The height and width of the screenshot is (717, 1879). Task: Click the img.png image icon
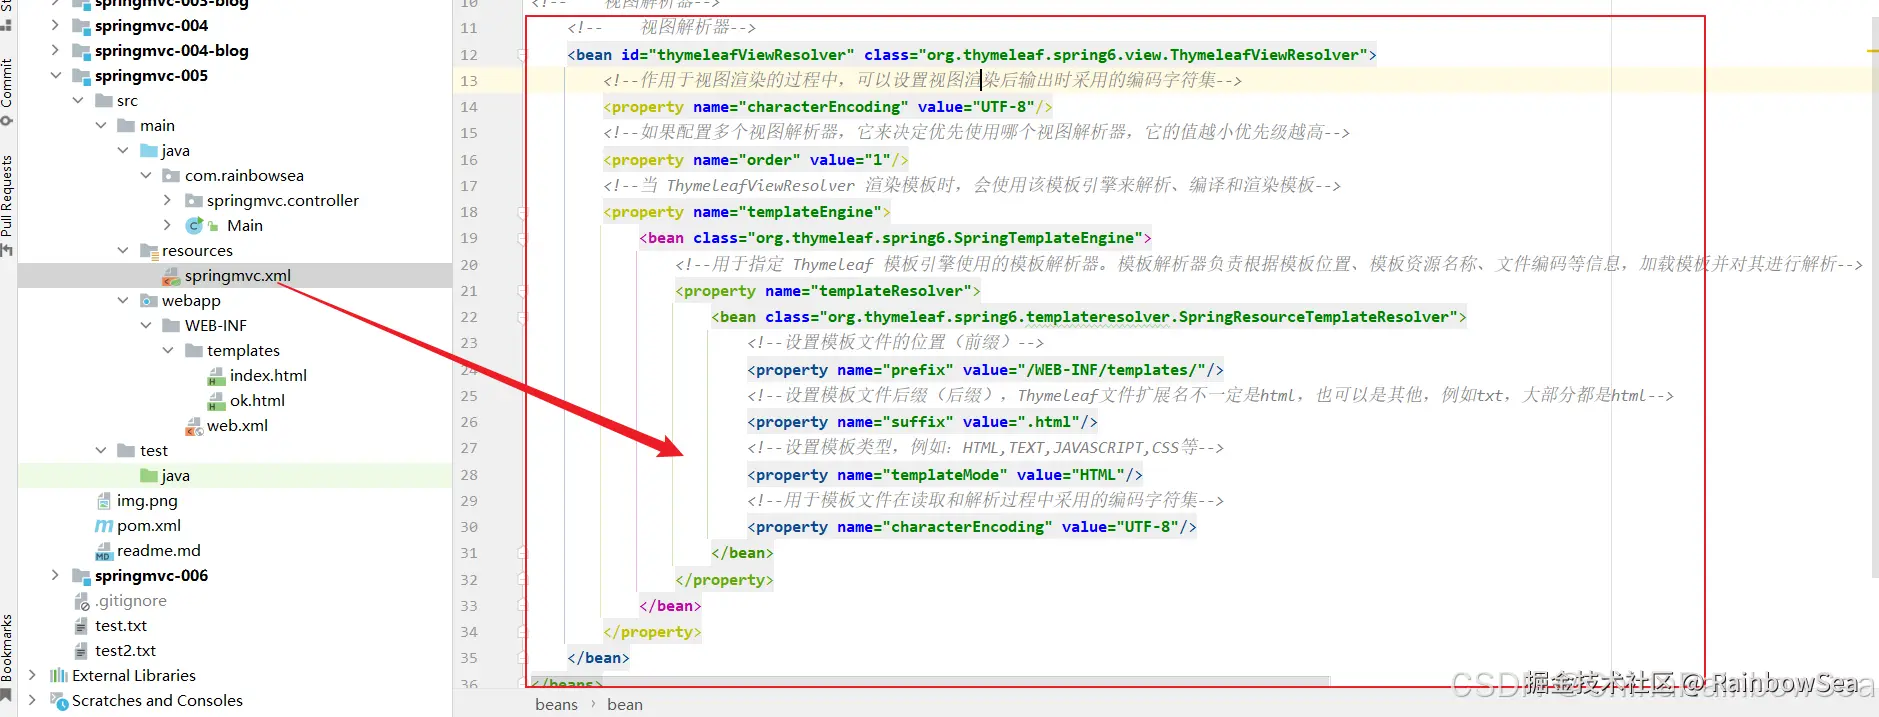pos(104,501)
